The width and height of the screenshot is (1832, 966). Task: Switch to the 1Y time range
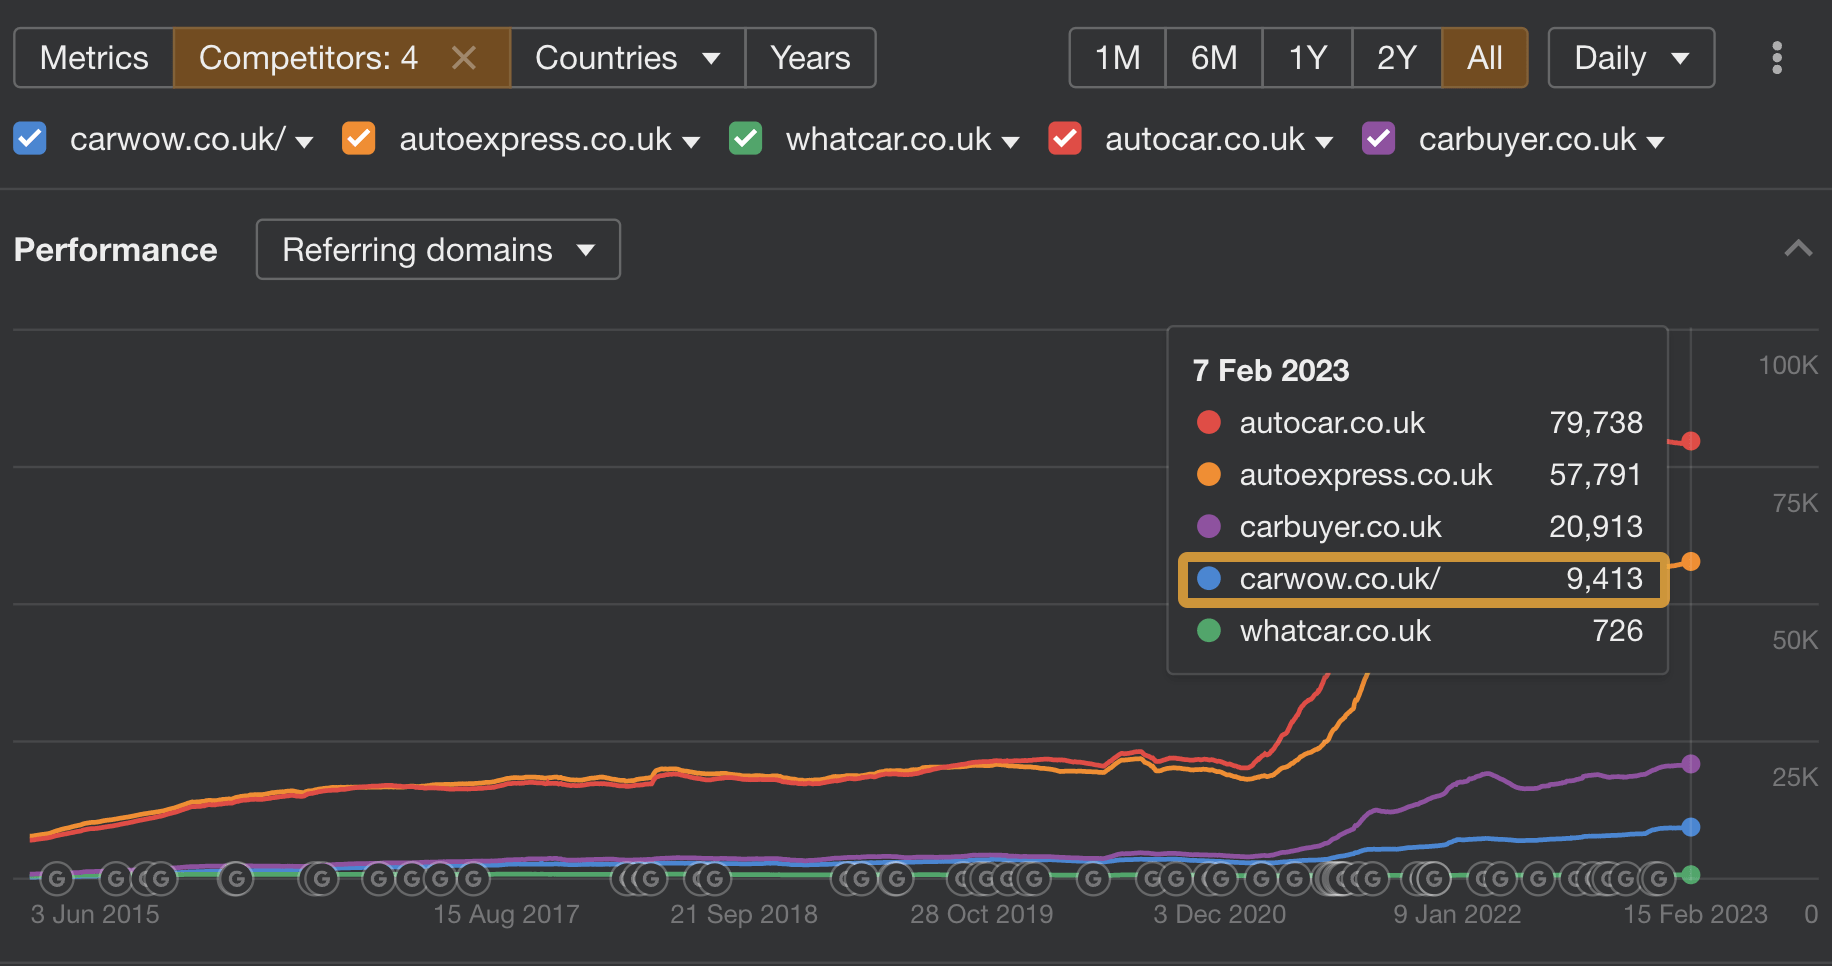click(1306, 58)
